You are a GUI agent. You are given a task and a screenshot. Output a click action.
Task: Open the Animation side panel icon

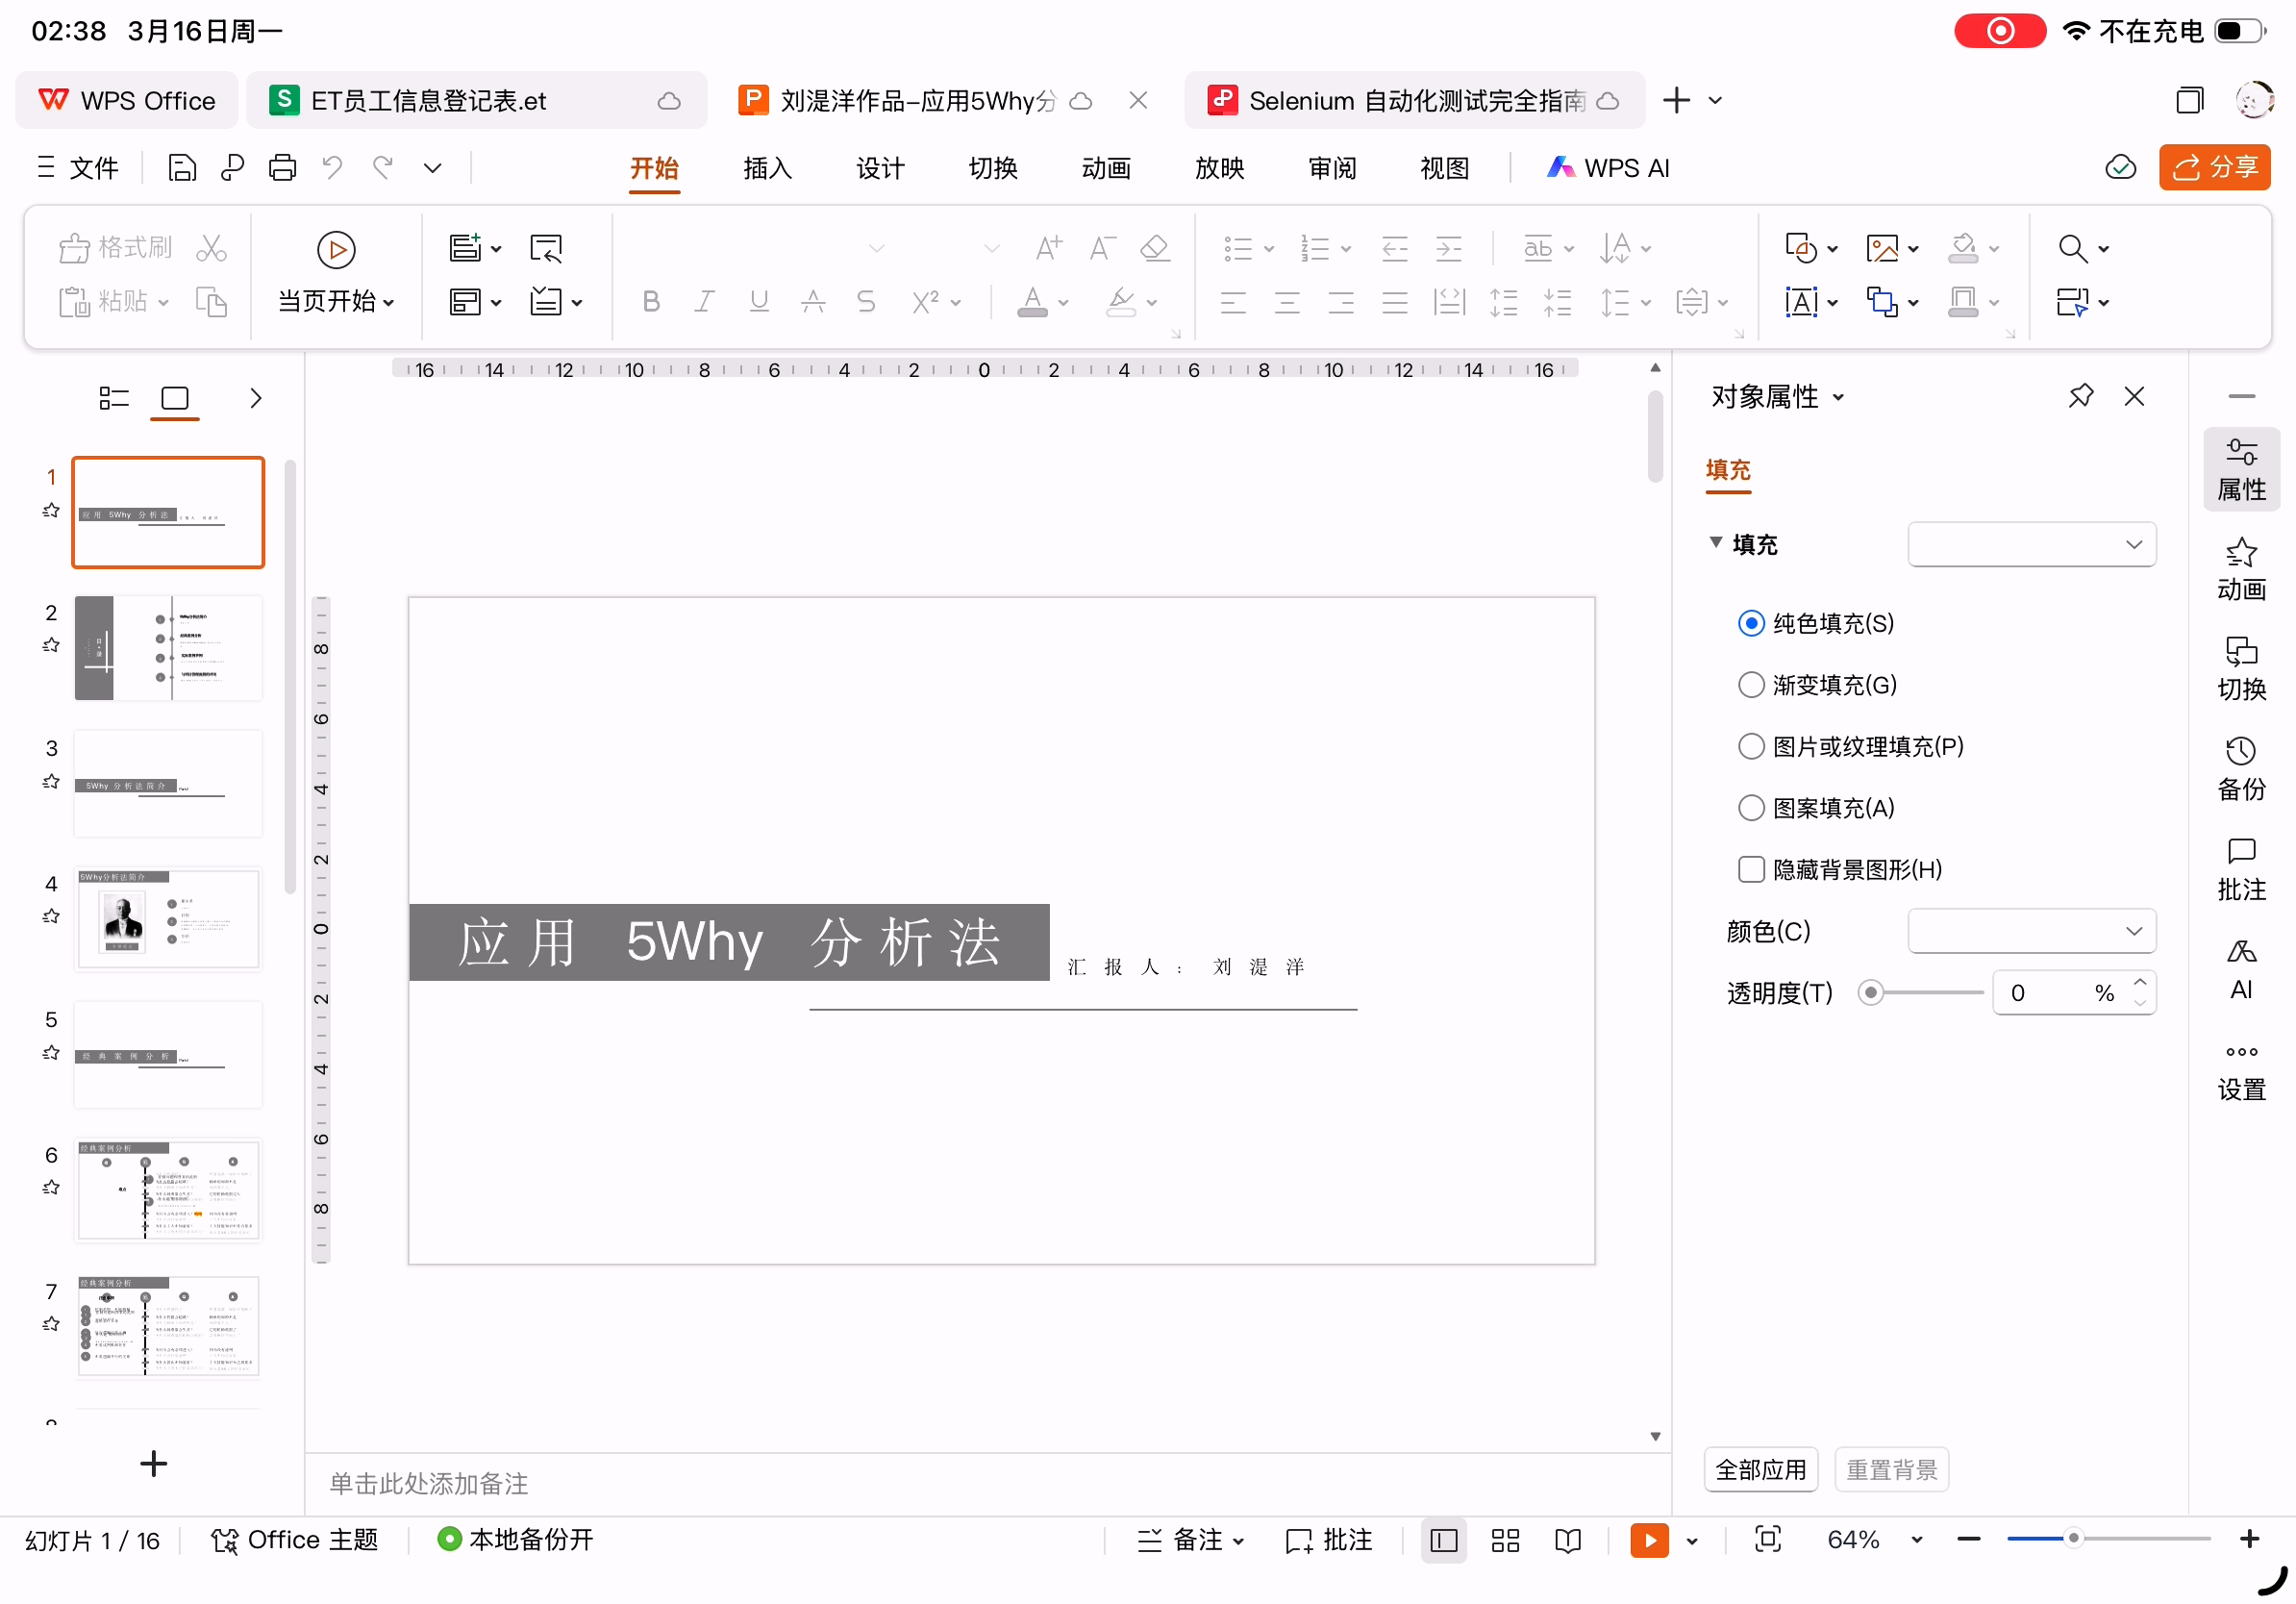point(2240,570)
